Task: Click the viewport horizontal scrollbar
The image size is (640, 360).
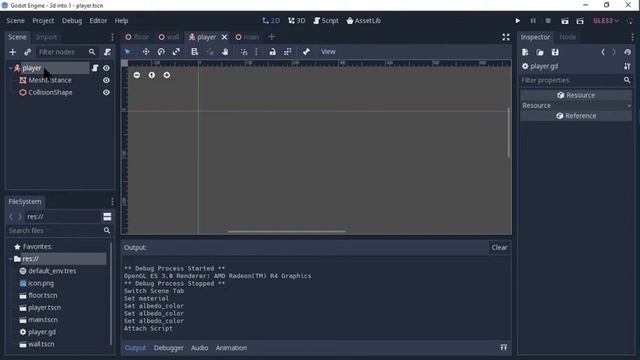Action: [287, 231]
